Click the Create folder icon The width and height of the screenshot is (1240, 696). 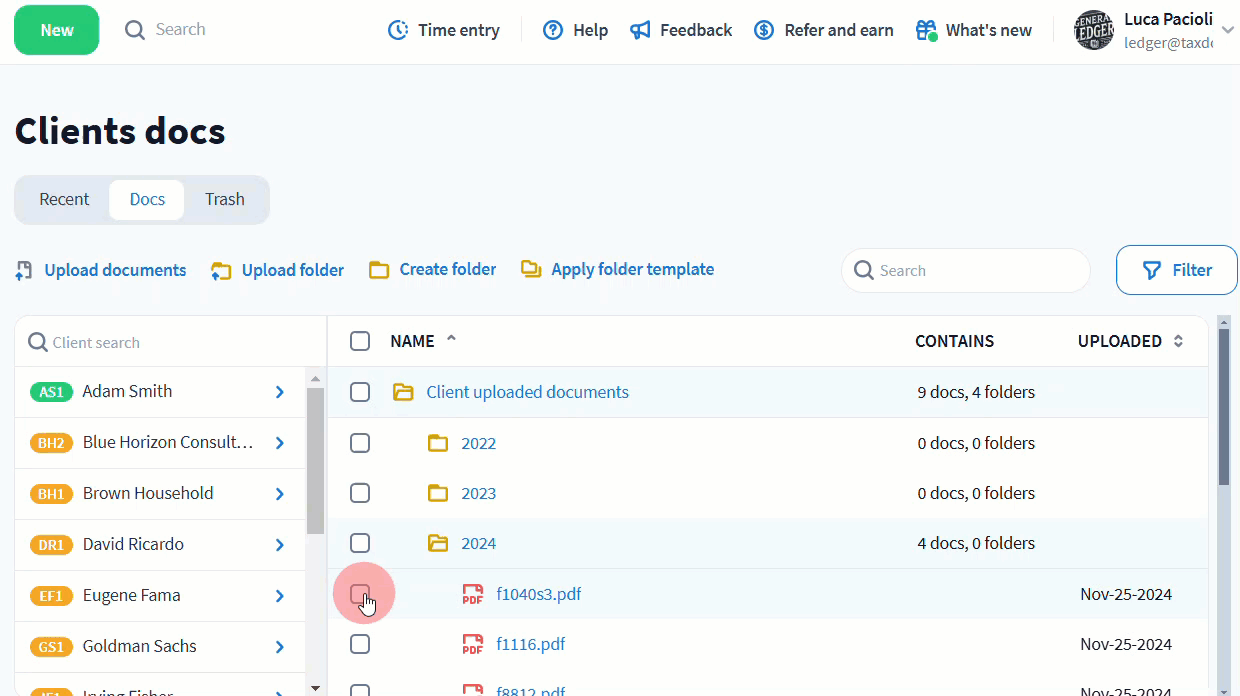click(379, 270)
